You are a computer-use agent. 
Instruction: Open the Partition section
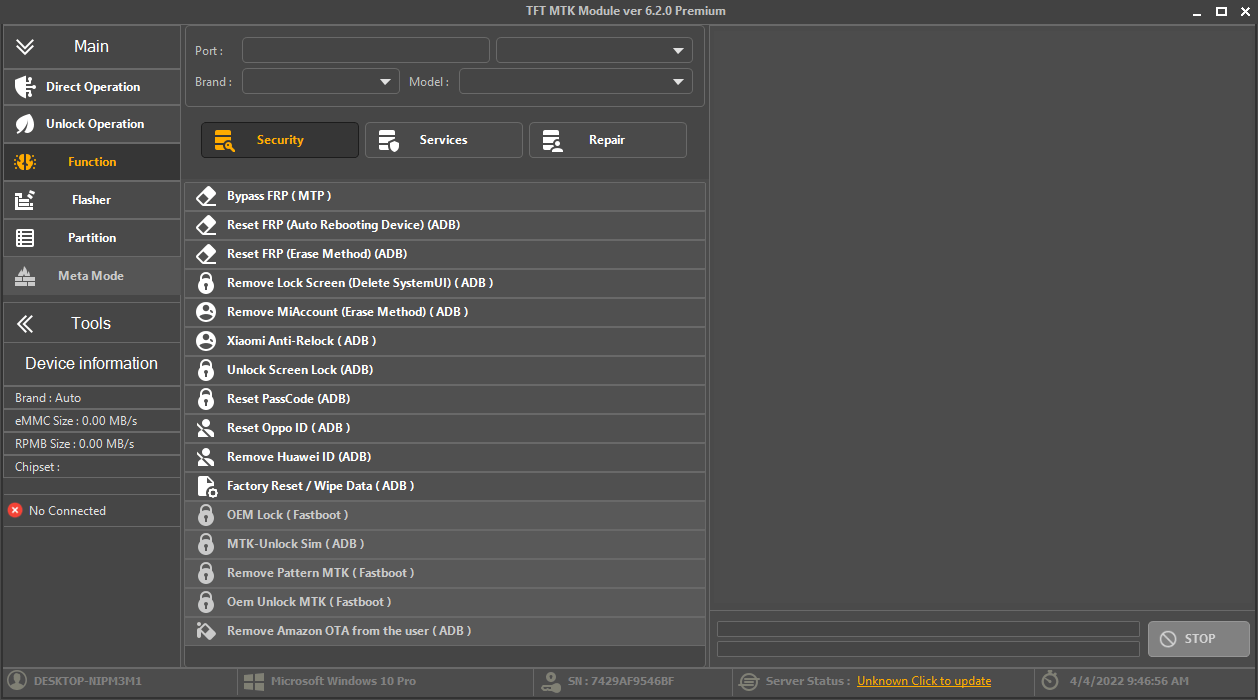click(x=26, y=237)
